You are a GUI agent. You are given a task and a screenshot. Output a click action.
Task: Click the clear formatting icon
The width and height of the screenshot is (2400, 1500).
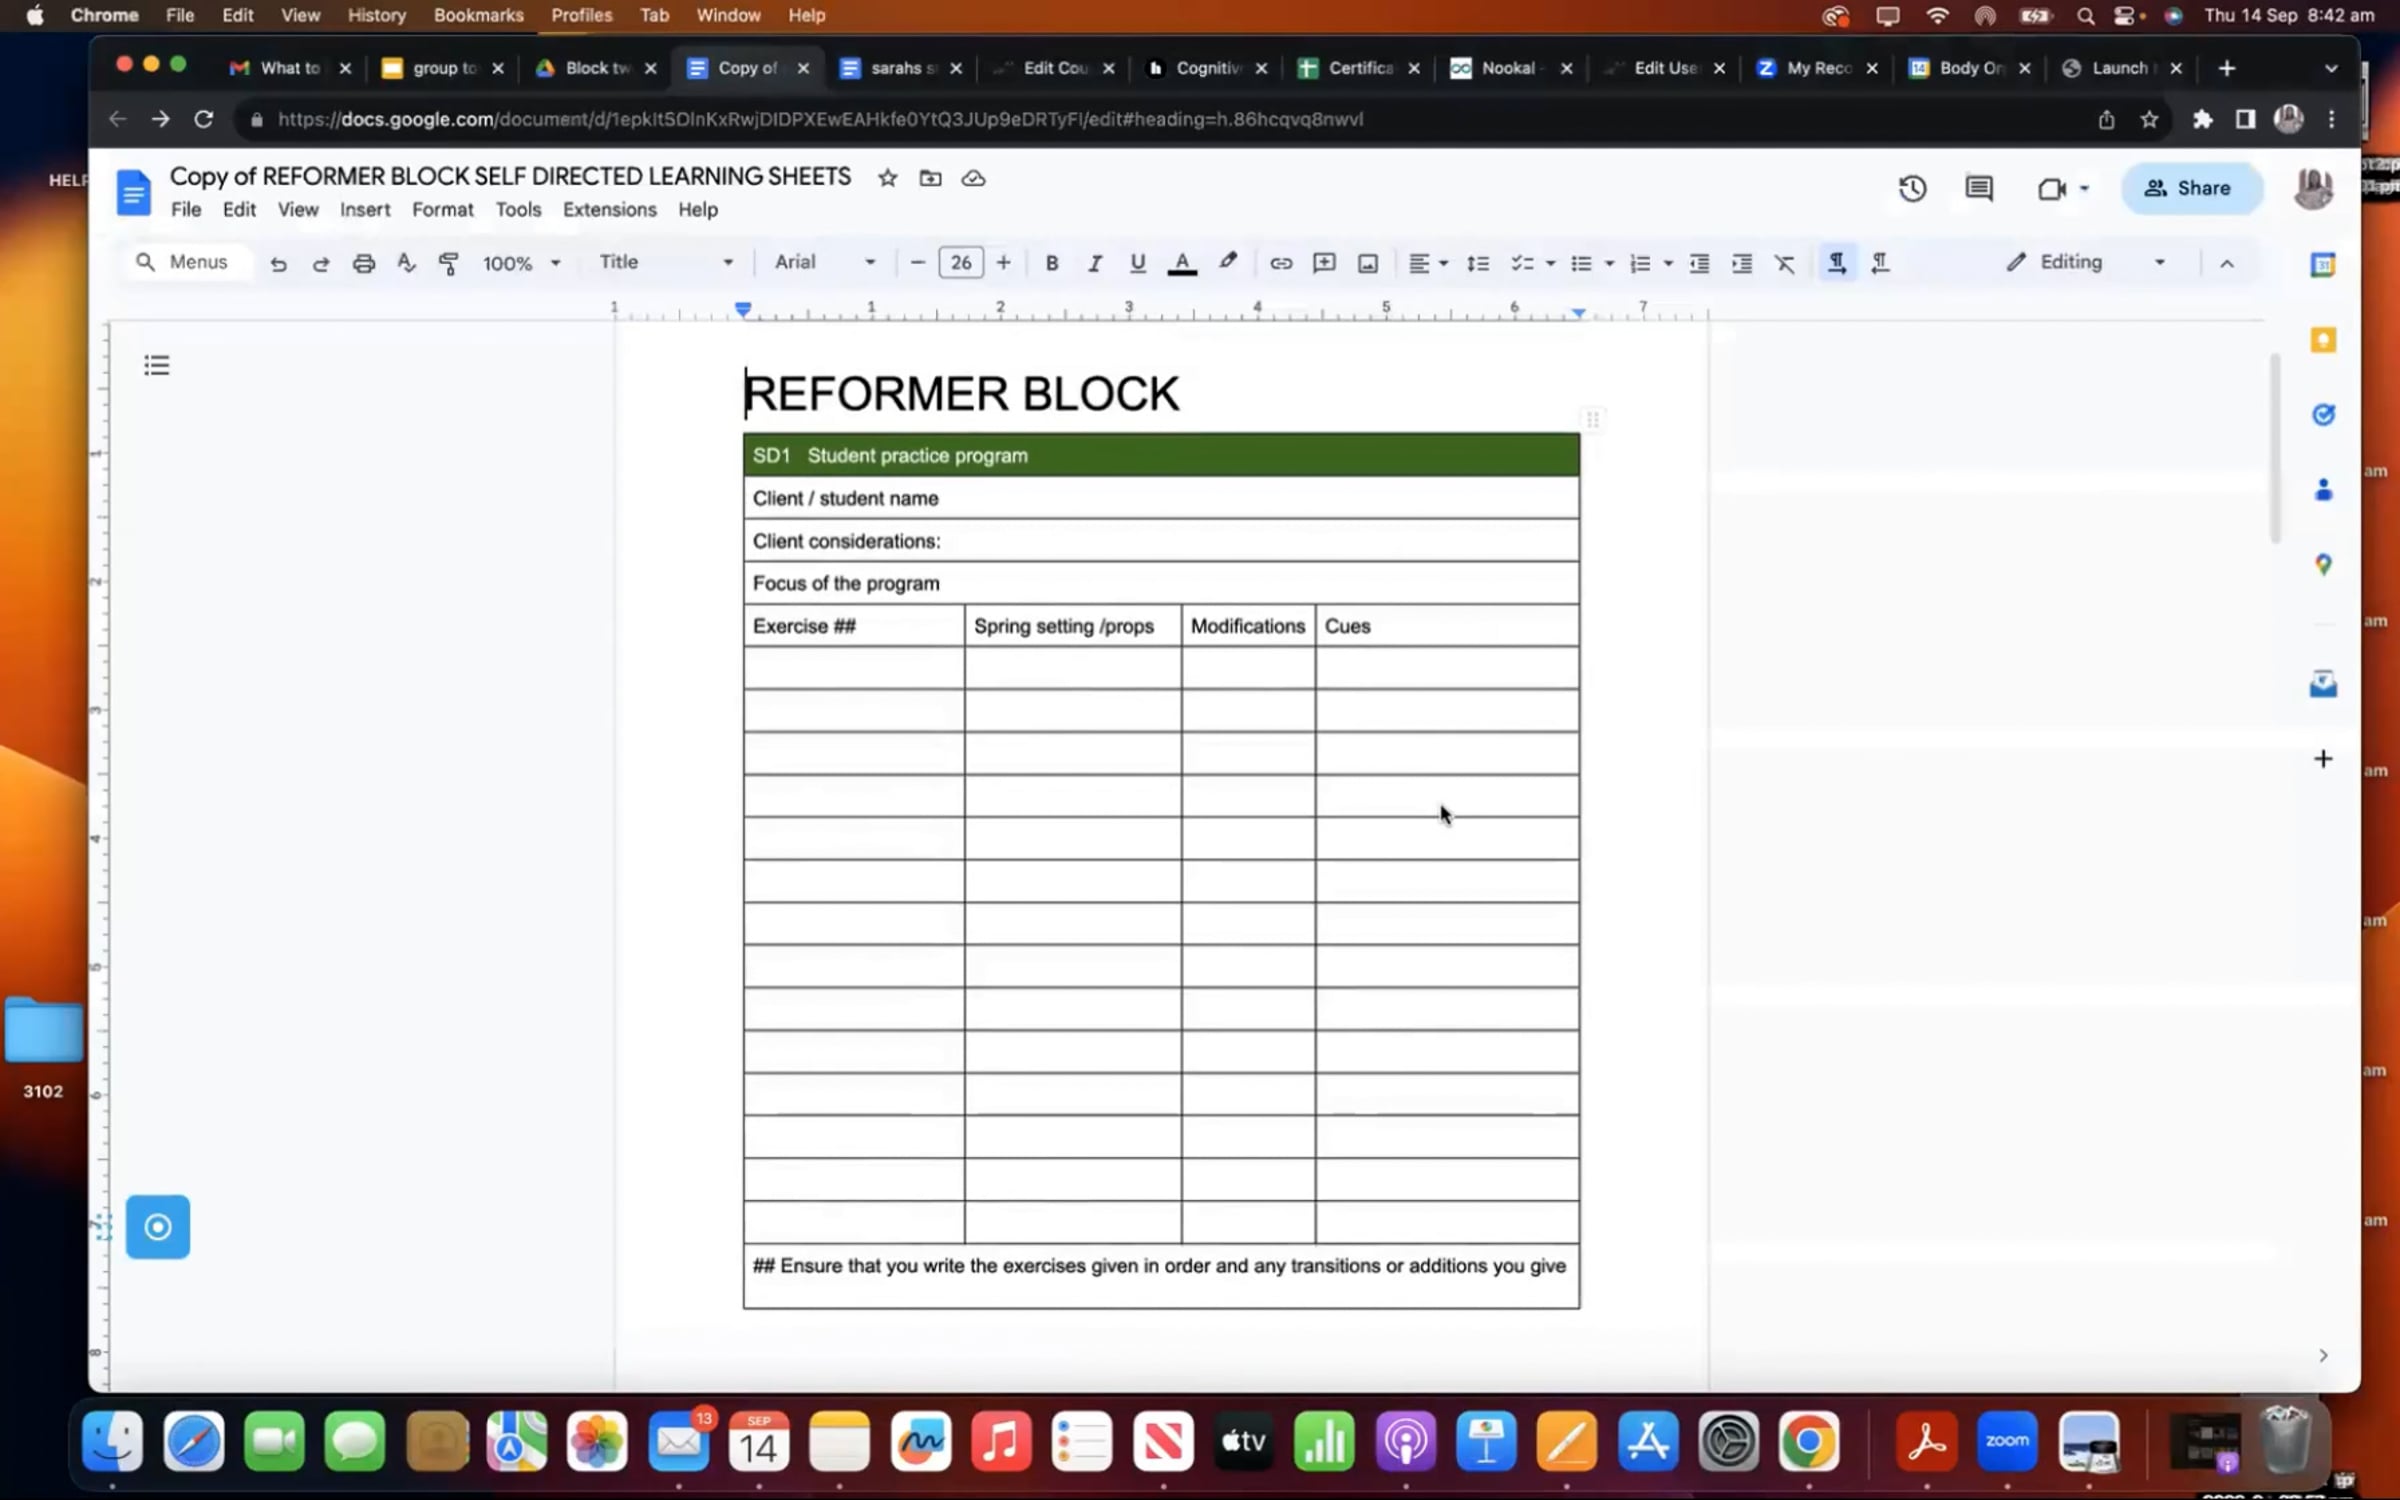tap(1784, 263)
